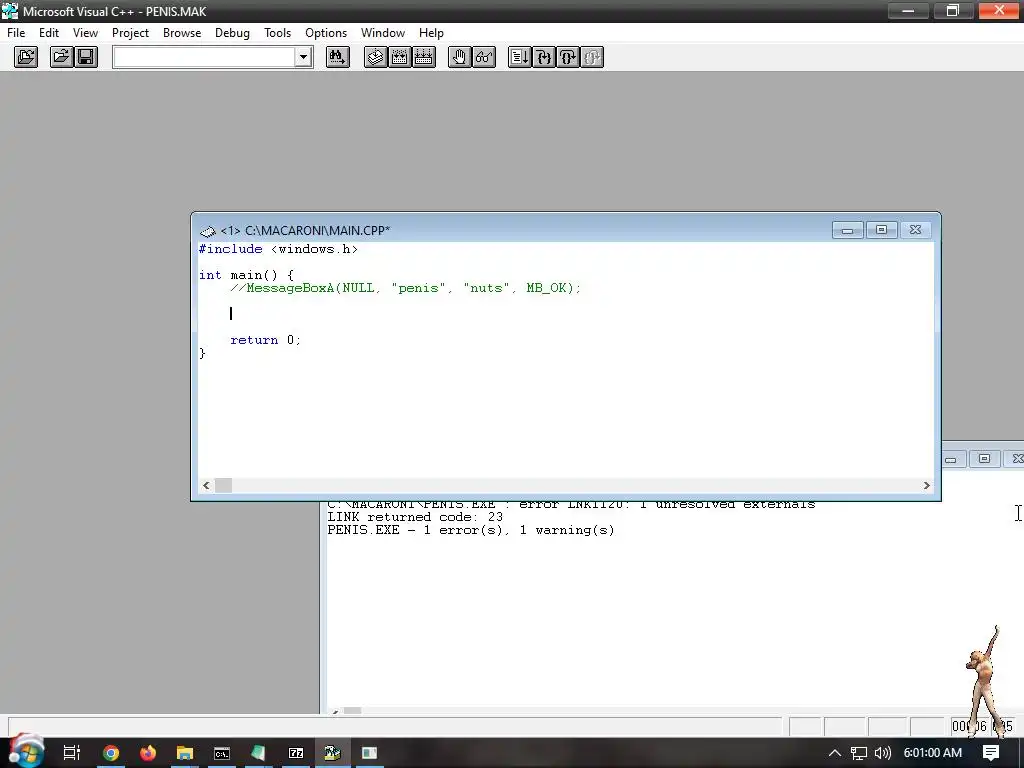The height and width of the screenshot is (768, 1024).
Task: Click the Rebuild All toolbar icon
Action: click(x=424, y=57)
